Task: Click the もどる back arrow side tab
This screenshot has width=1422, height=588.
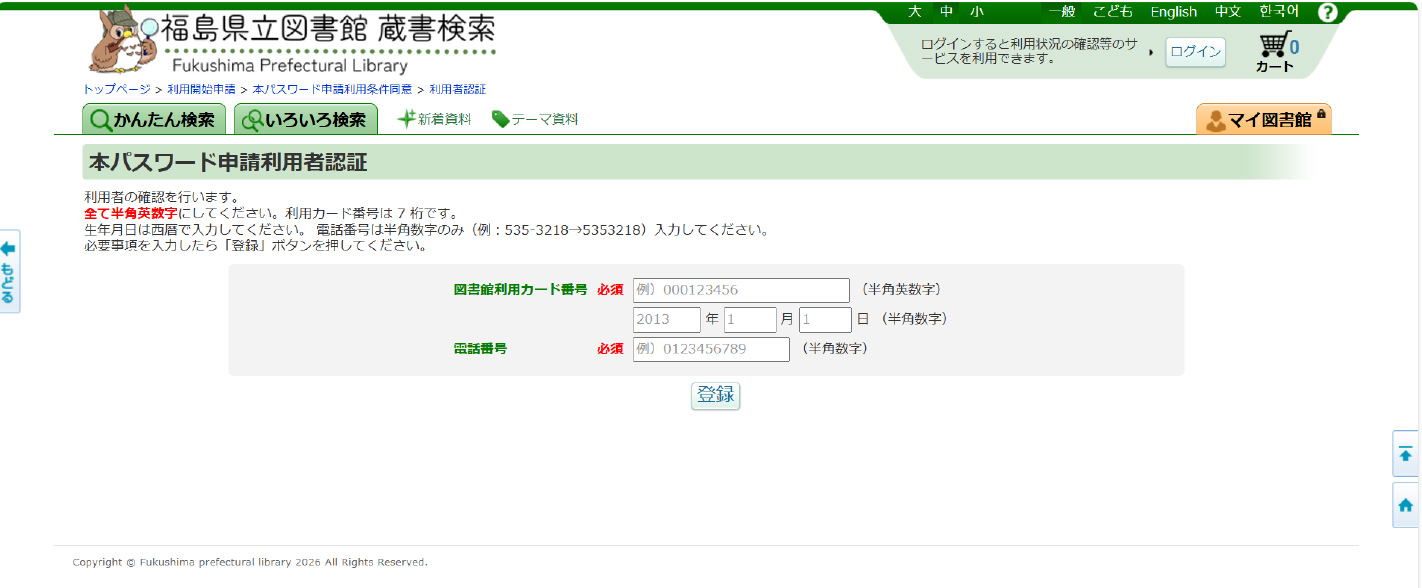Action: coord(9,271)
